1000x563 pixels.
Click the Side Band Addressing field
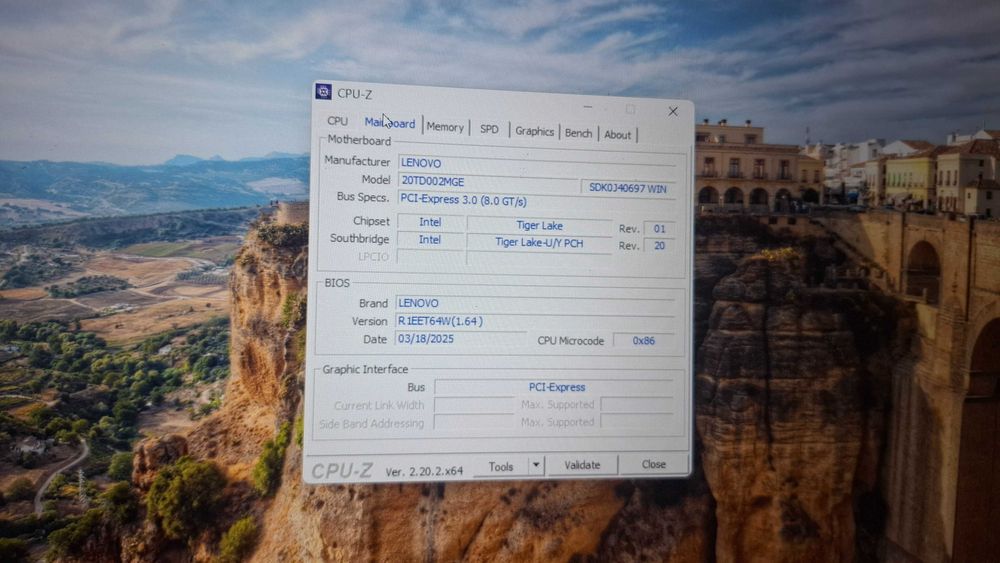[473, 422]
